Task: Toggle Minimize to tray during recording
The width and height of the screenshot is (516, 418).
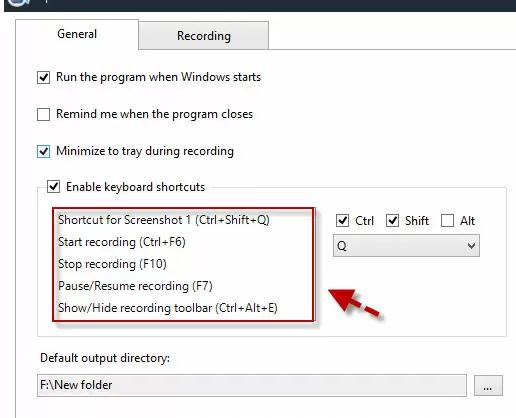Action: tap(43, 151)
